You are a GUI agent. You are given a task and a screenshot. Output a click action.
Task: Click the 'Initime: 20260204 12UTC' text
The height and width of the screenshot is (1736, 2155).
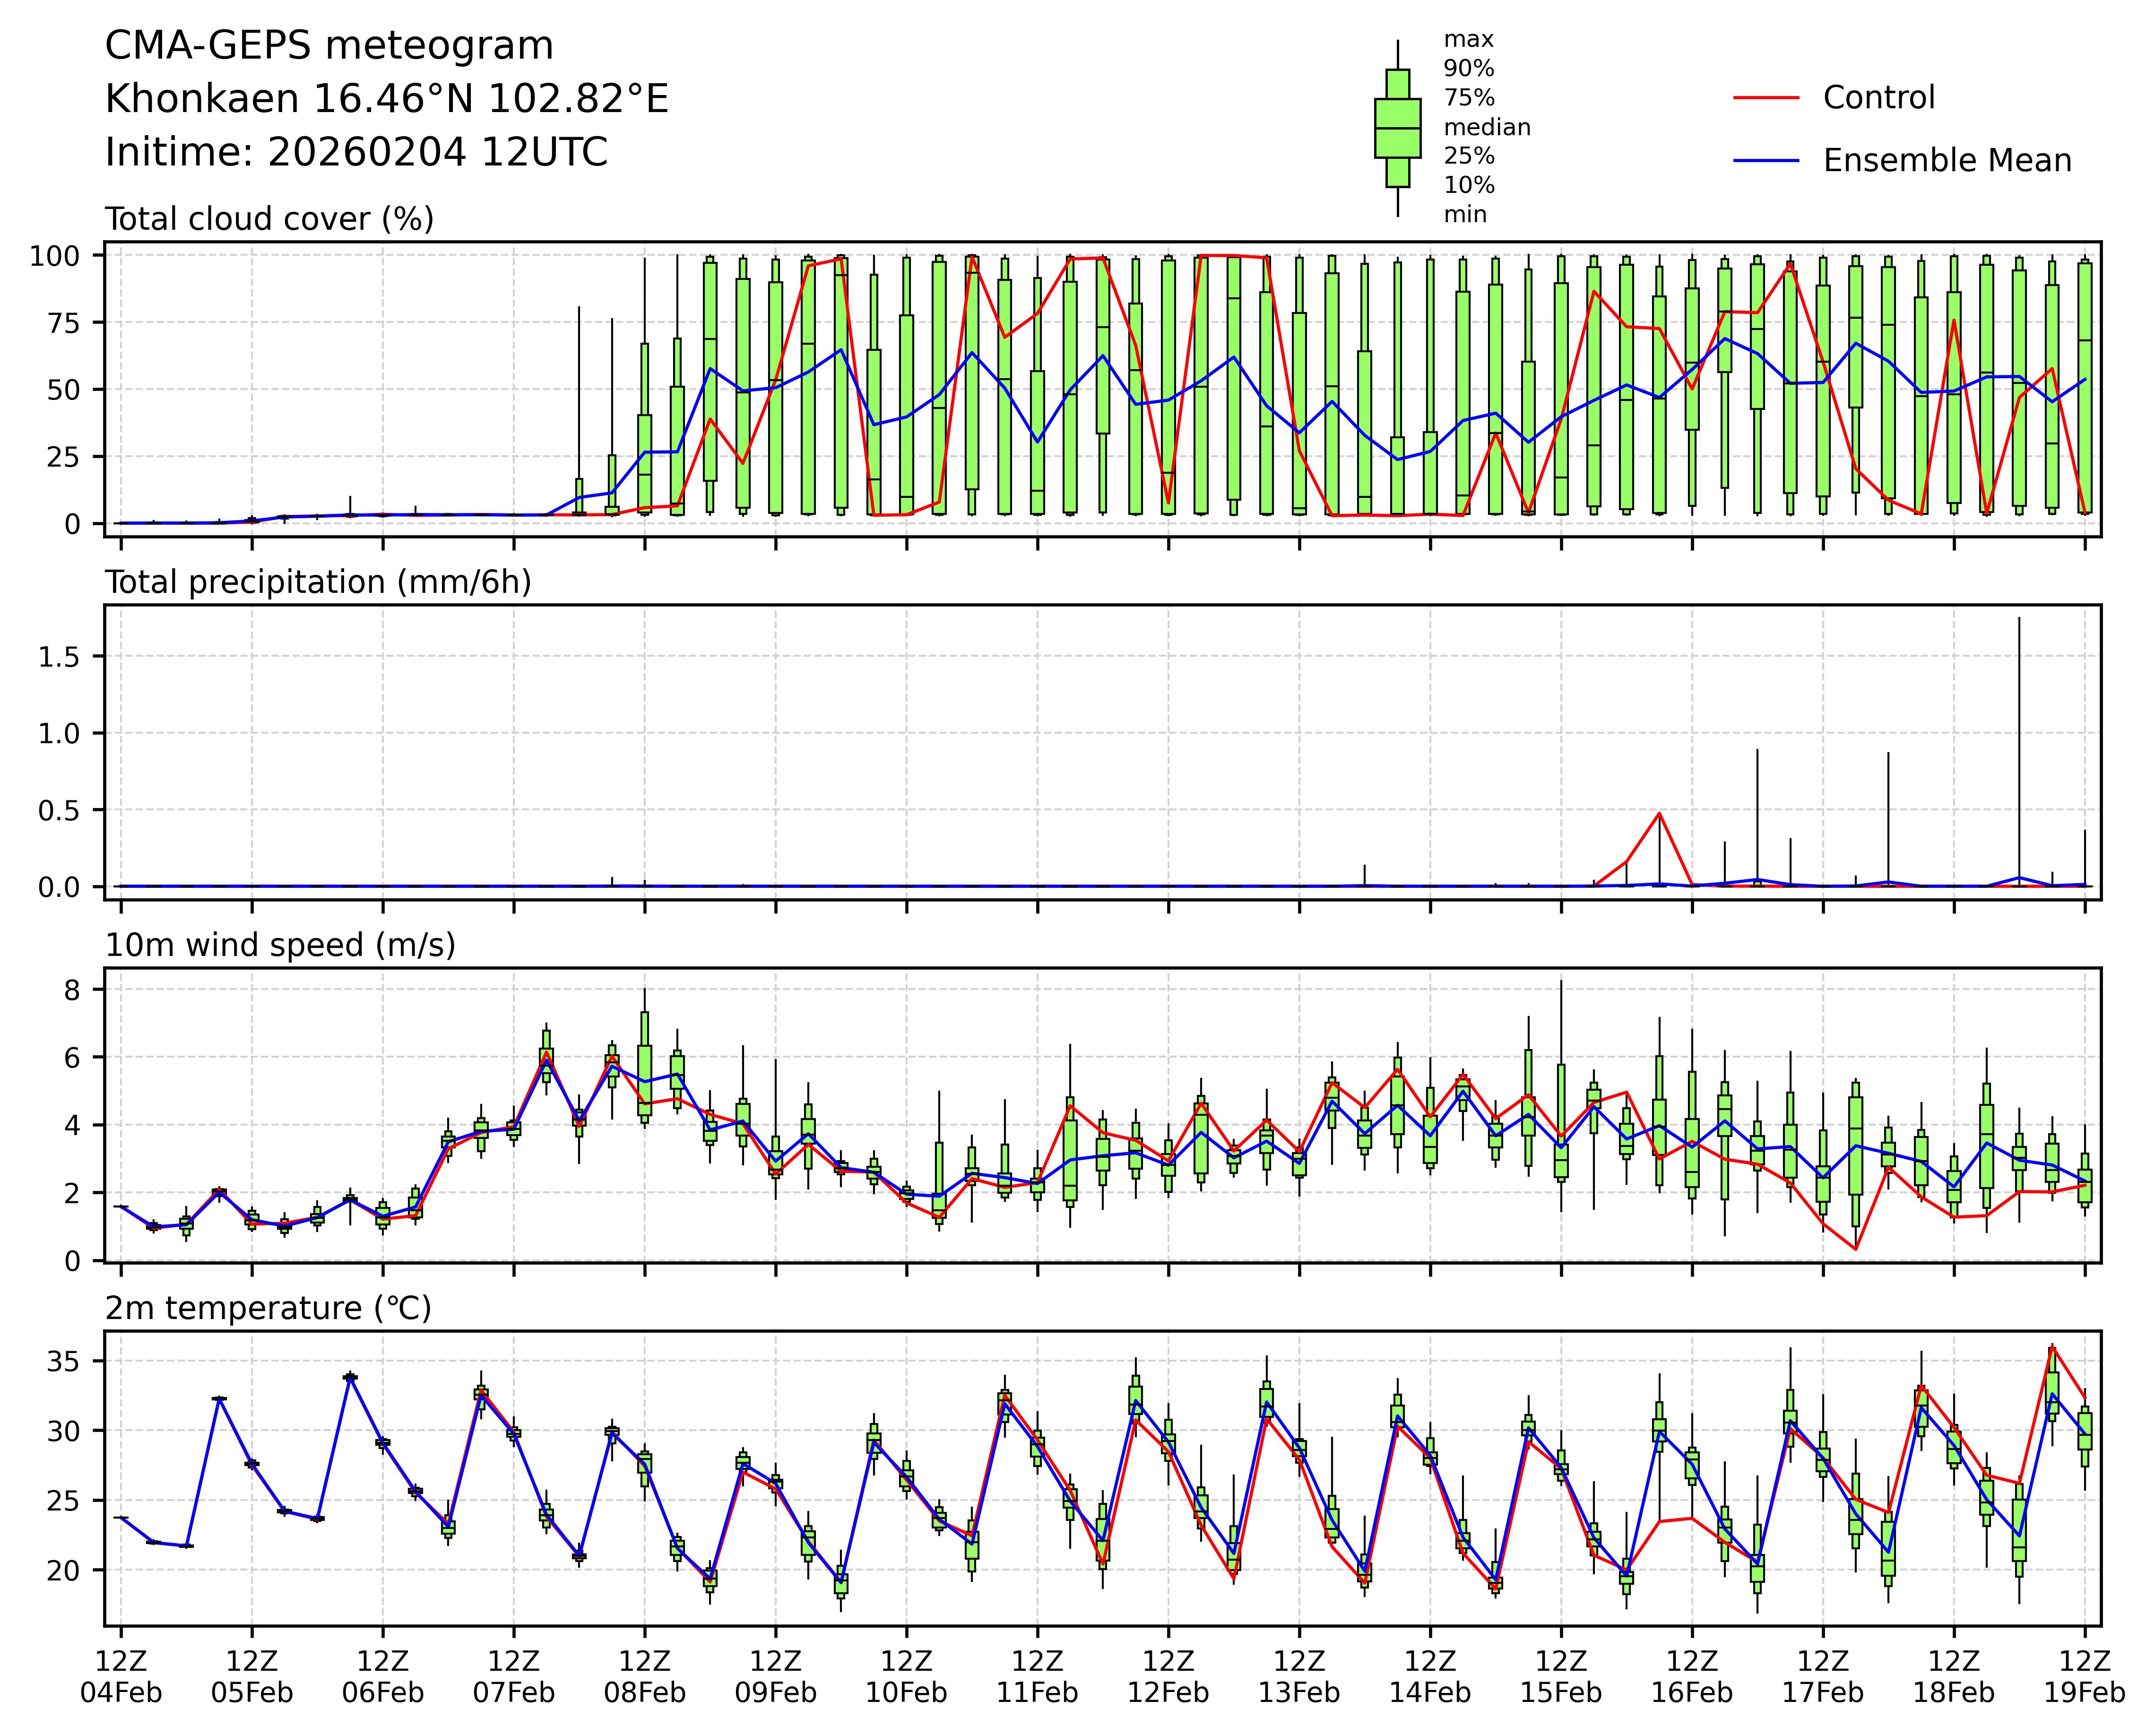click(356, 152)
